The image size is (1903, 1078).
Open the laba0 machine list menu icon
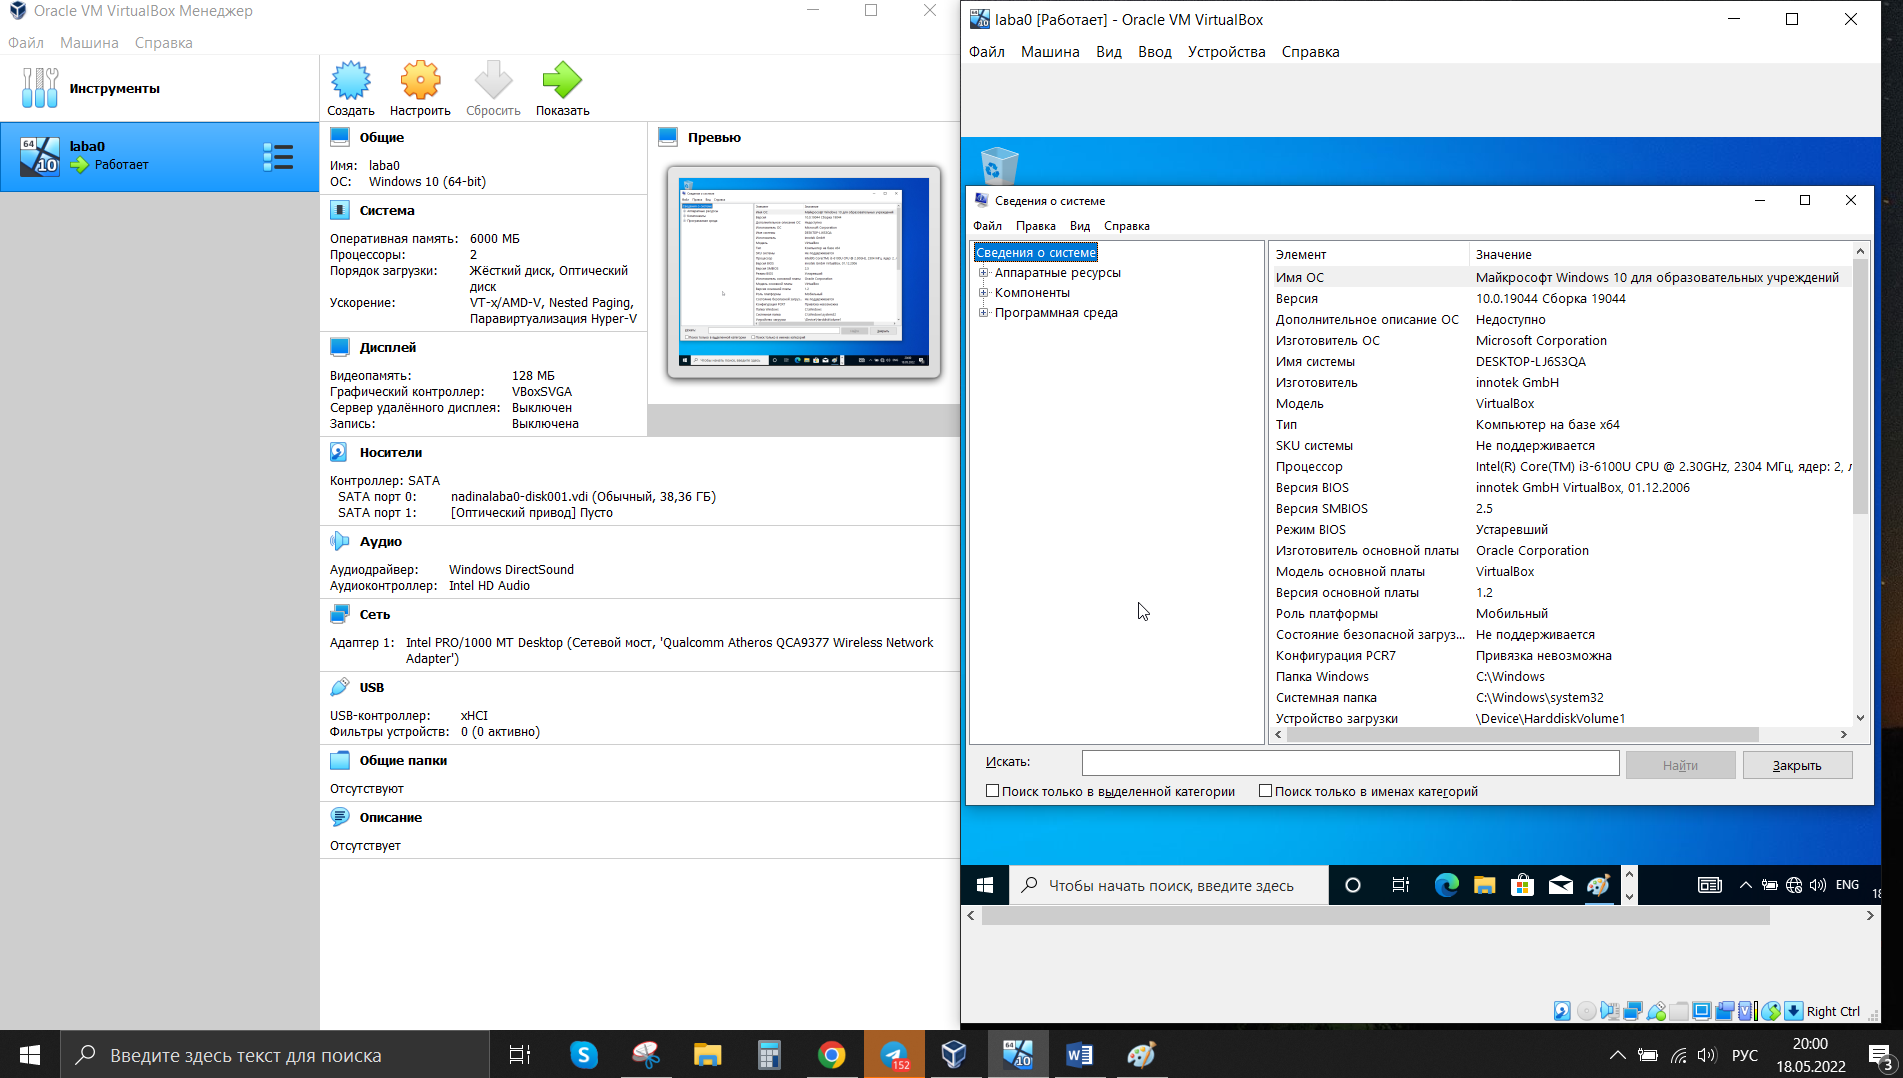tap(278, 157)
